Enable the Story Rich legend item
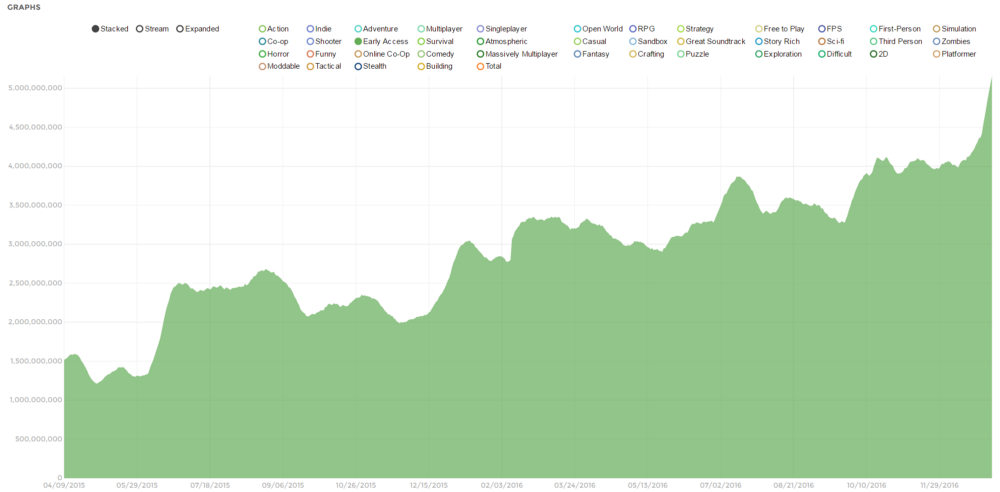 (777, 42)
